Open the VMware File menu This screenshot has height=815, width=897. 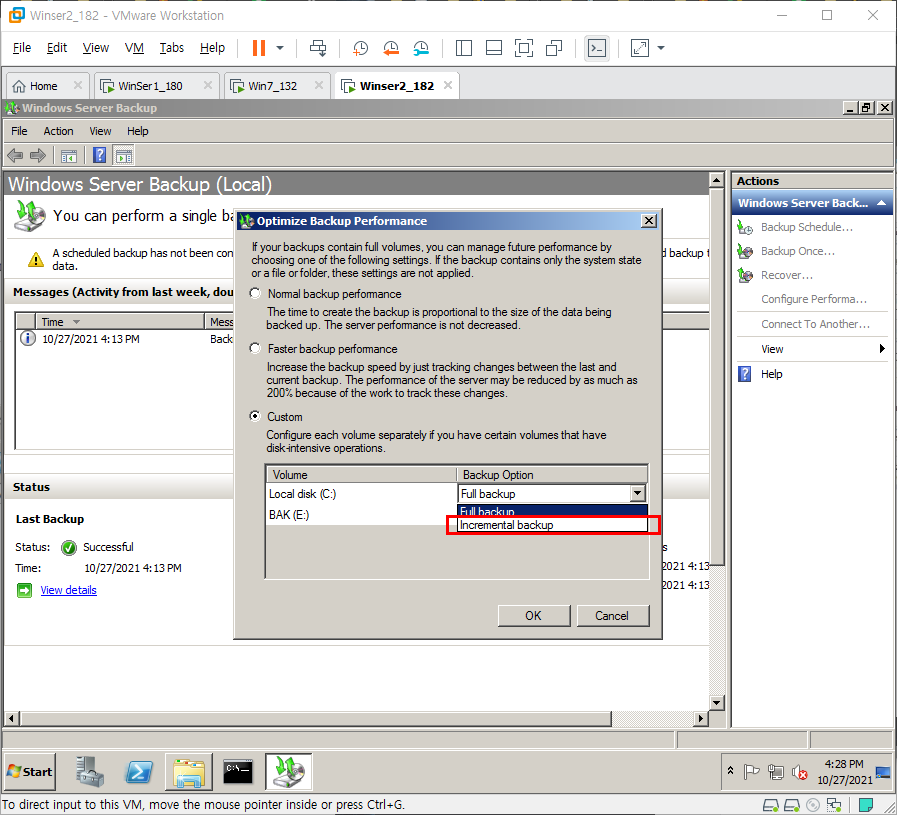coord(22,48)
